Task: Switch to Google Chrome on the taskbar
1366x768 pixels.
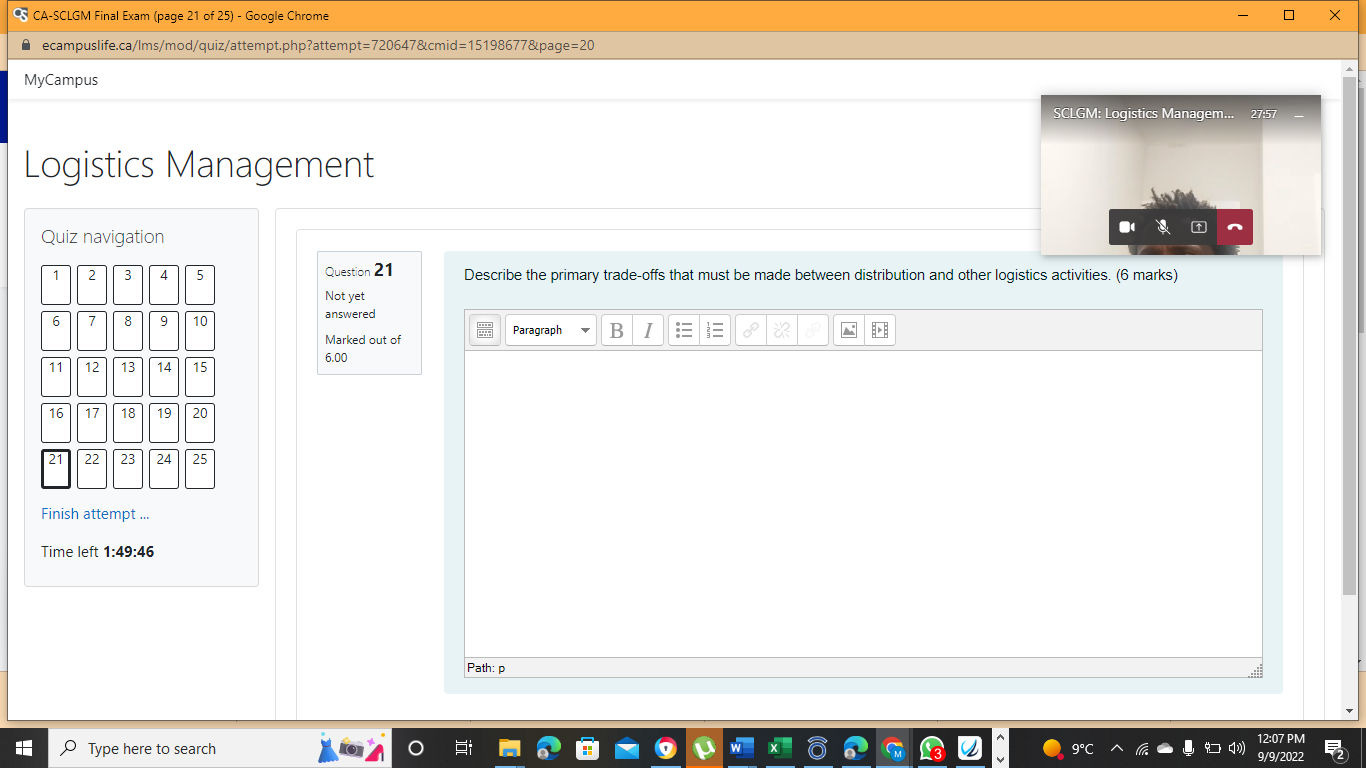Action: 893,748
